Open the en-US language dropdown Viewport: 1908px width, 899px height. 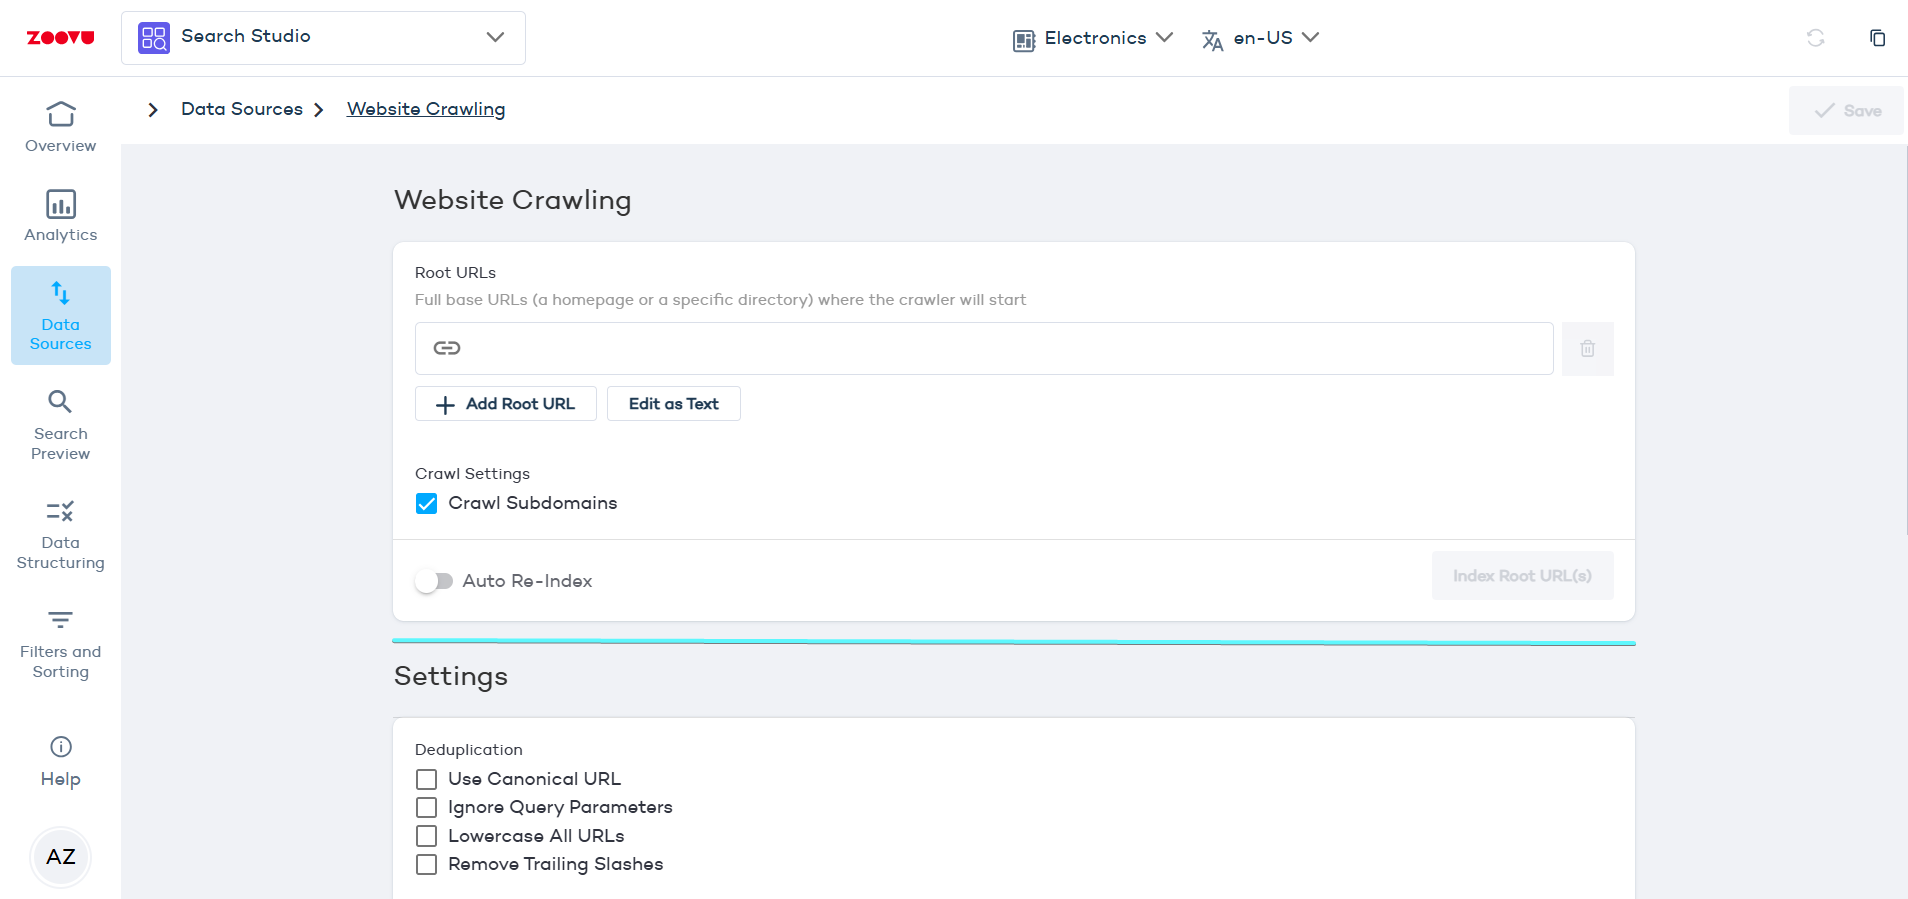click(1260, 38)
